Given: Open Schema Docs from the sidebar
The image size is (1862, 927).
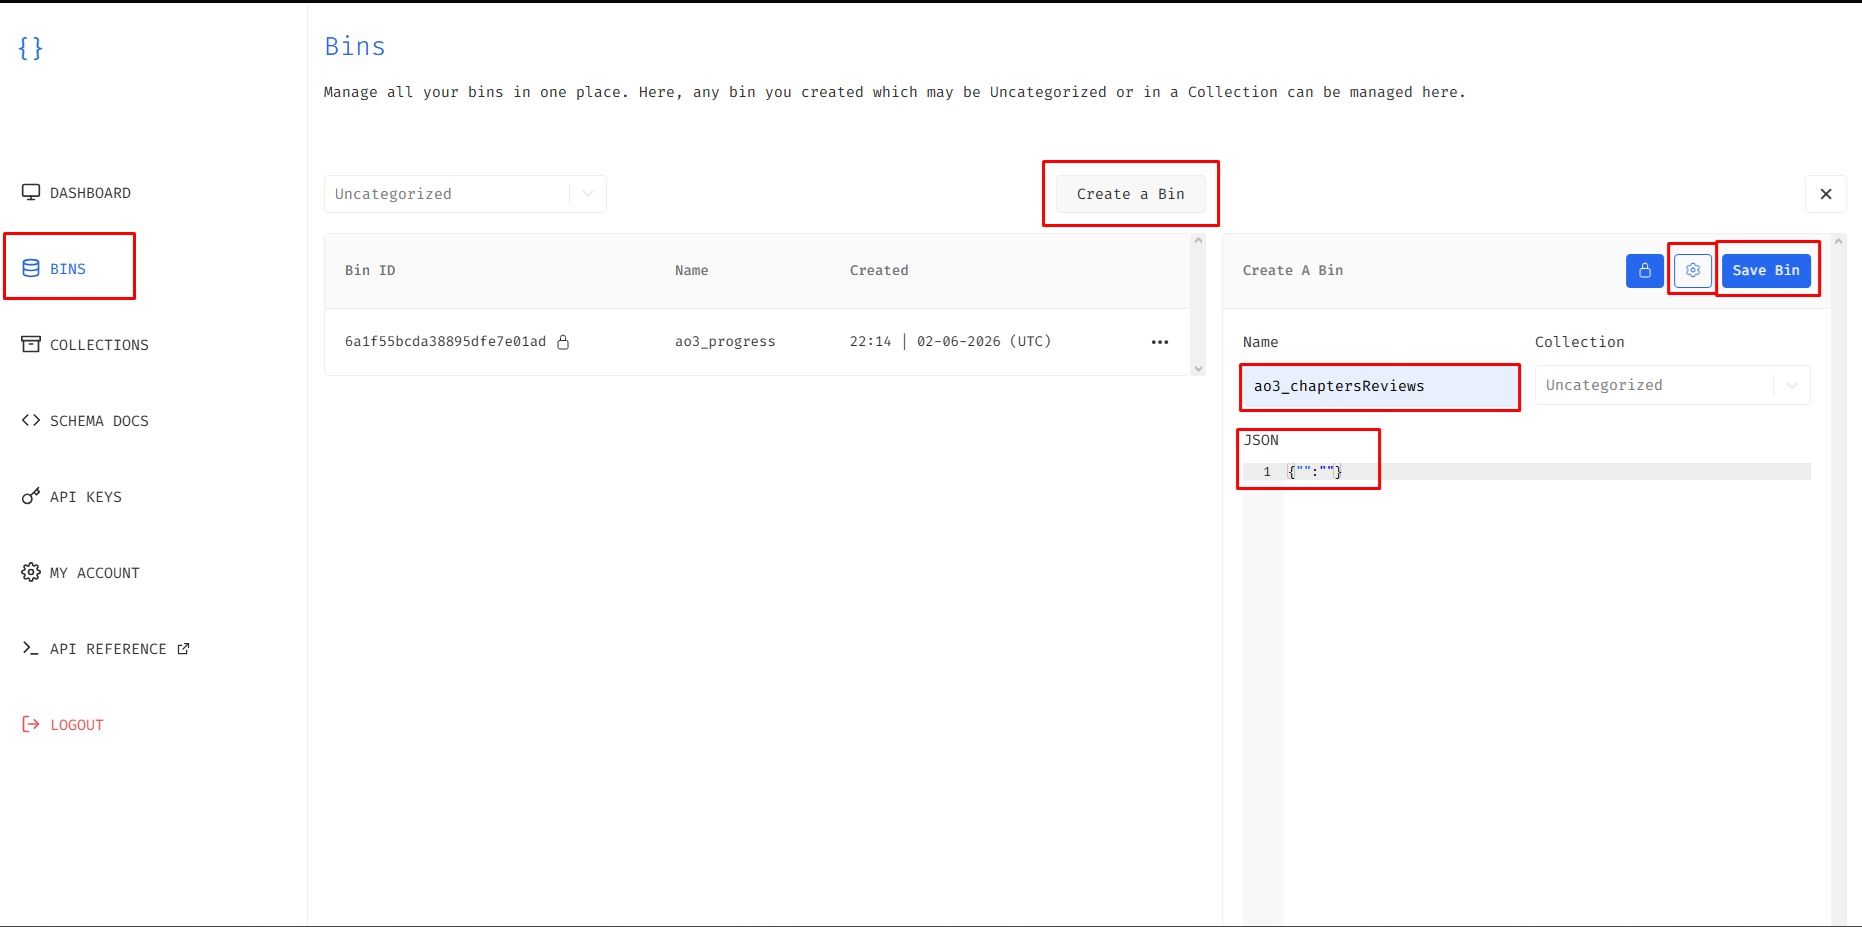Looking at the screenshot, I should (85, 421).
